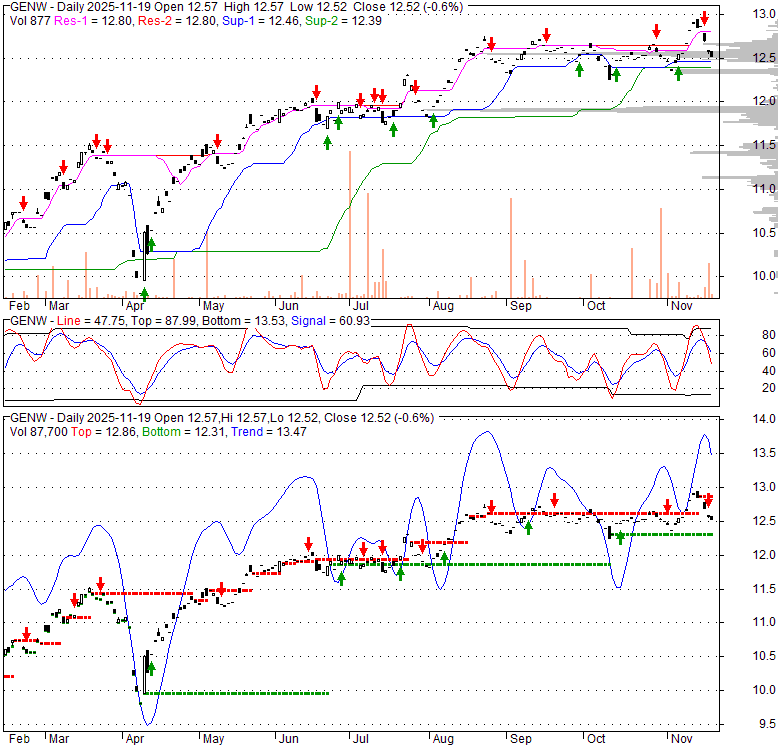The height and width of the screenshot is (745, 780).
Task: Click the red down arrow in mid-September on bottom chart
Action: click(x=555, y=502)
